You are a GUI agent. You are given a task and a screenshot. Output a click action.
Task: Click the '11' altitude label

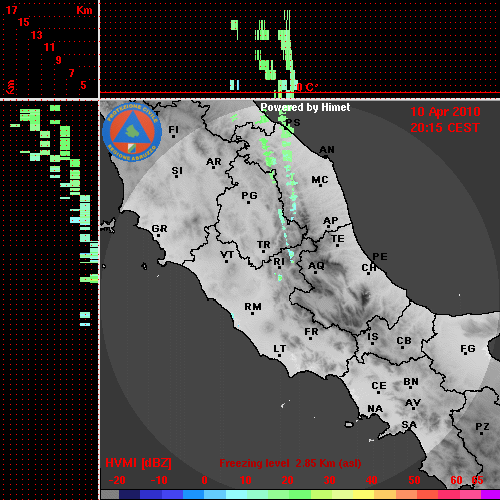click(49, 47)
